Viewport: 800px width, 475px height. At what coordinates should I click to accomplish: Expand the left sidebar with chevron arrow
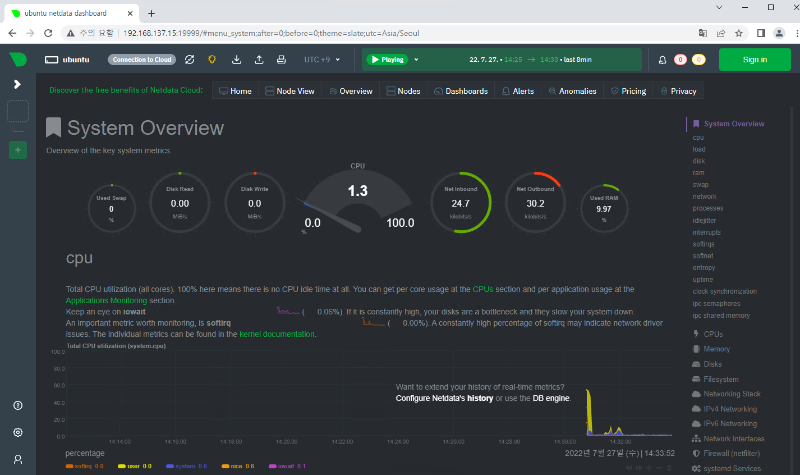pyautogui.click(x=17, y=84)
